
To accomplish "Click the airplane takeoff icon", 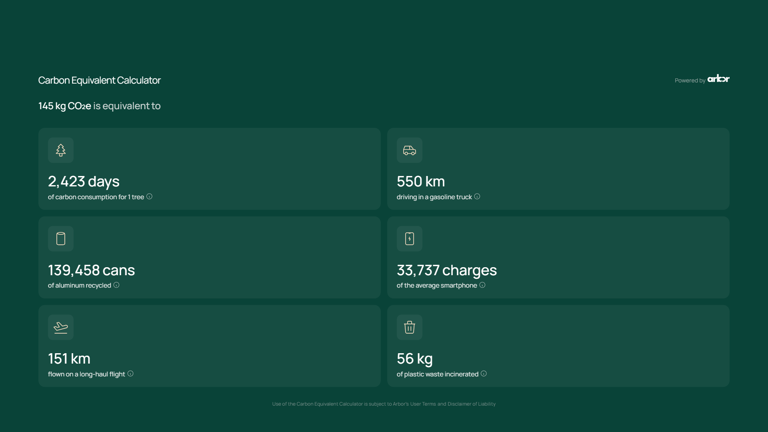I will click(61, 327).
